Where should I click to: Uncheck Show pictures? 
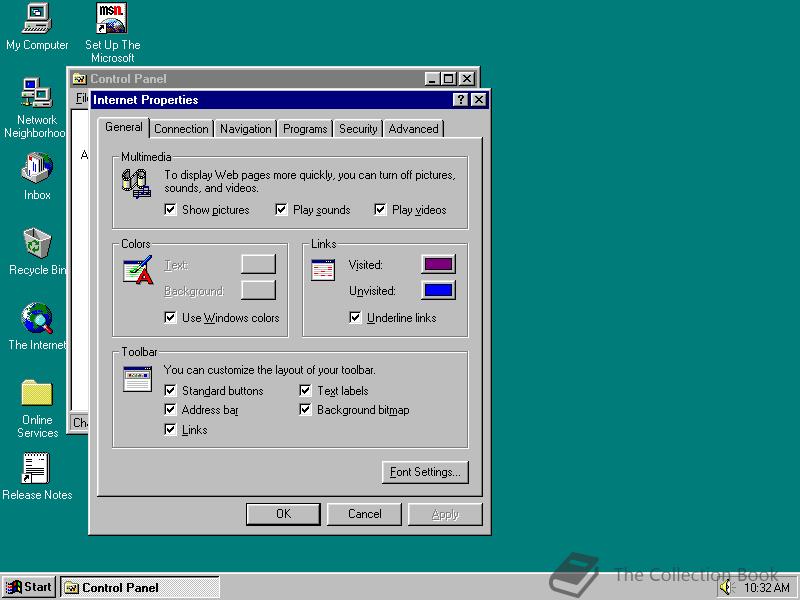point(170,210)
